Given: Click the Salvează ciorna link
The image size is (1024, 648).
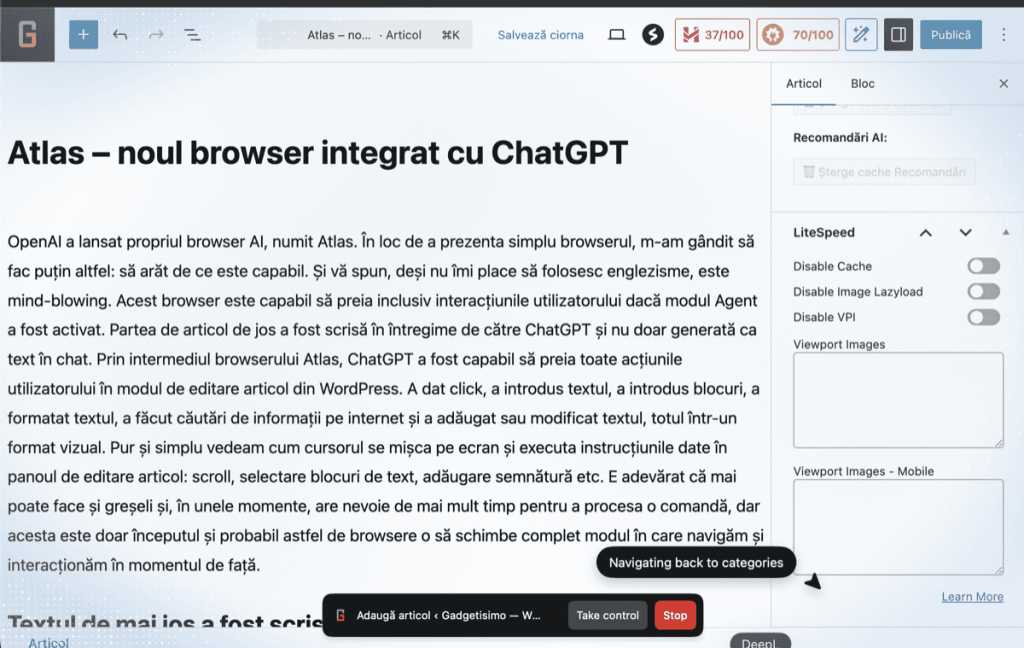Looking at the screenshot, I should pyautogui.click(x=540, y=35).
